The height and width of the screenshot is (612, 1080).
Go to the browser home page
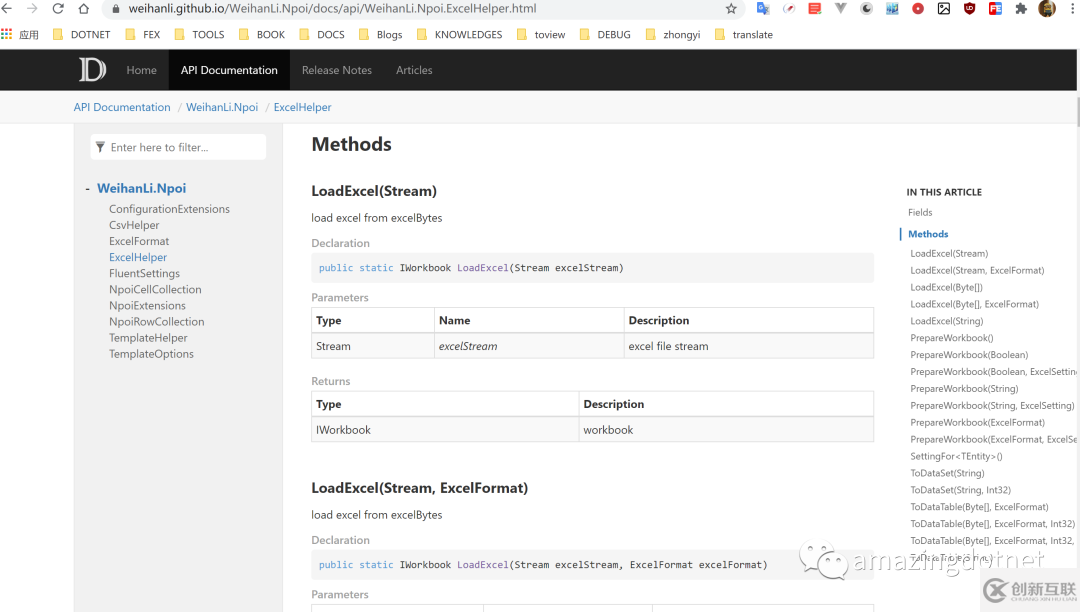[82, 9]
